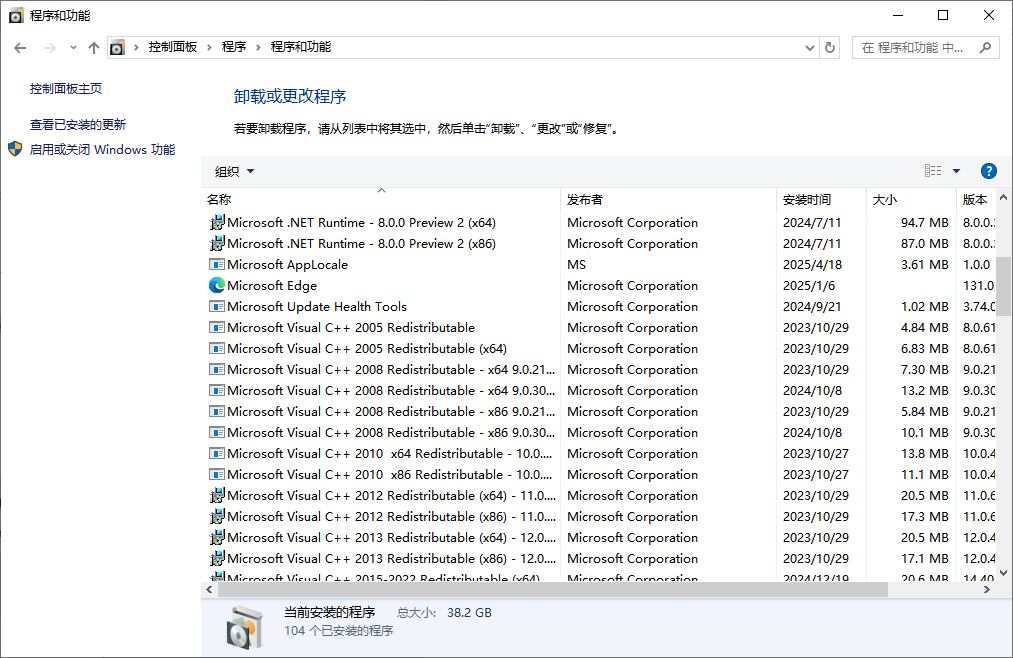Image resolution: width=1013 pixels, height=658 pixels.
Task: Click the vertical scrollbar thumb
Action: coord(1003,286)
